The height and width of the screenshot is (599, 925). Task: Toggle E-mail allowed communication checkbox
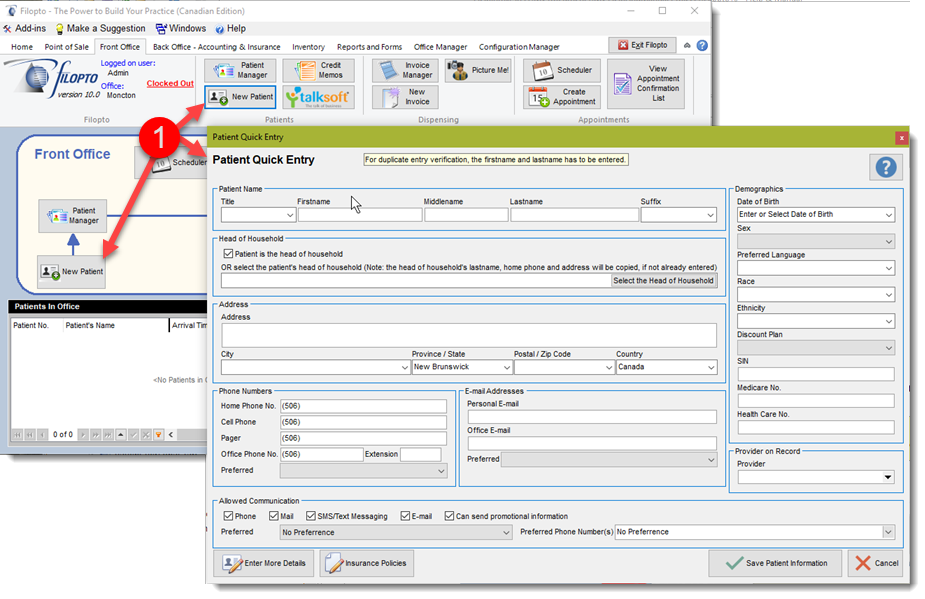(405, 516)
